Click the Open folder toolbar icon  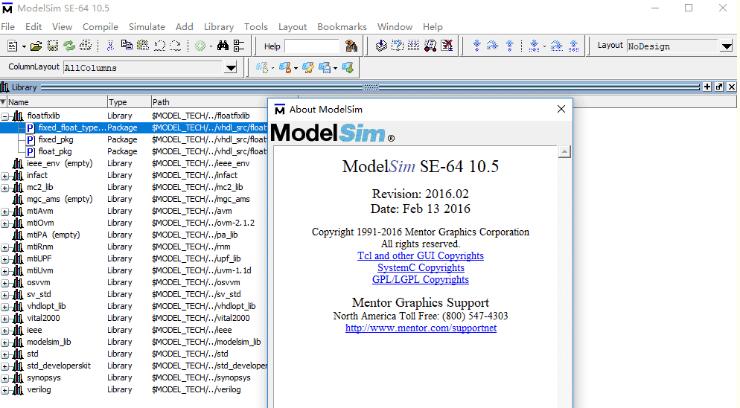point(36,46)
